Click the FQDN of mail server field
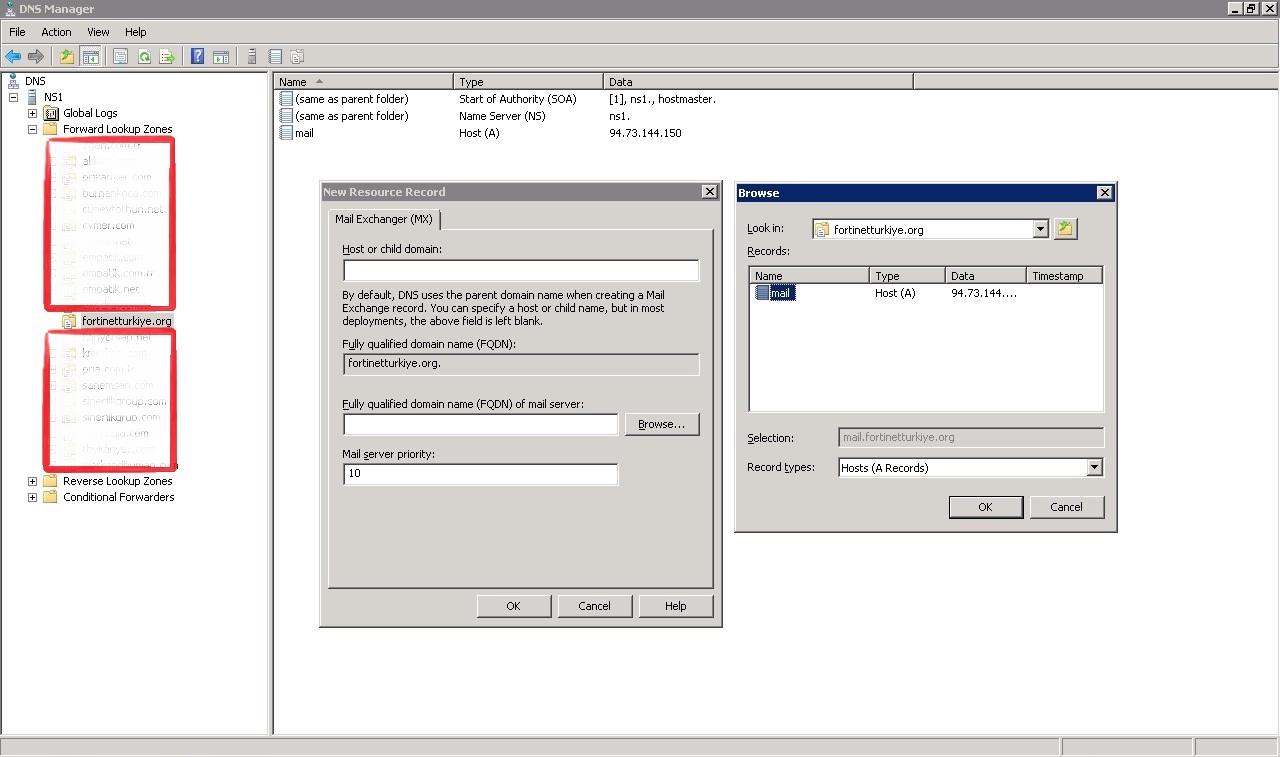This screenshot has height=757, width=1280. (481, 424)
